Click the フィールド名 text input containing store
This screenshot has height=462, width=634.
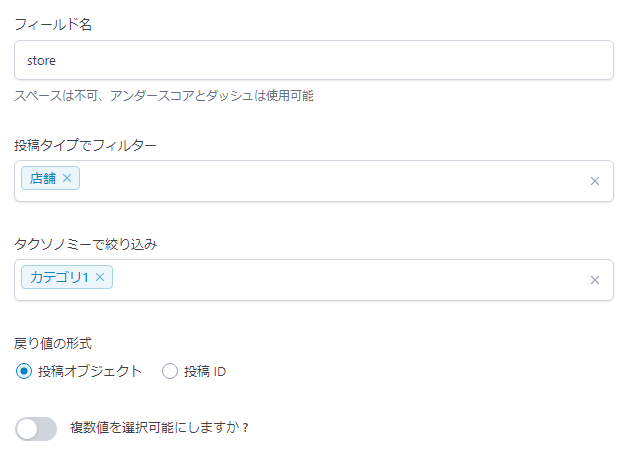coord(313,60)
